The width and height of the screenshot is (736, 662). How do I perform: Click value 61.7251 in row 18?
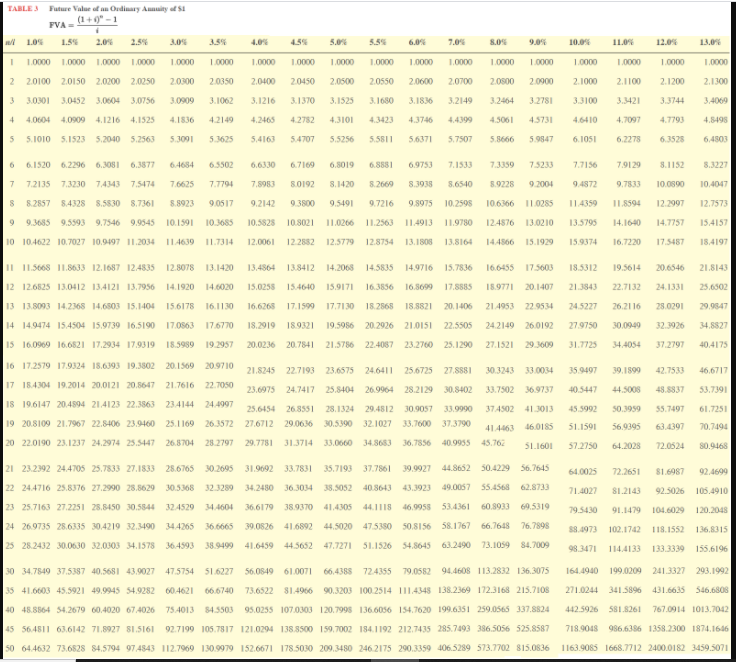click(713, 409)
